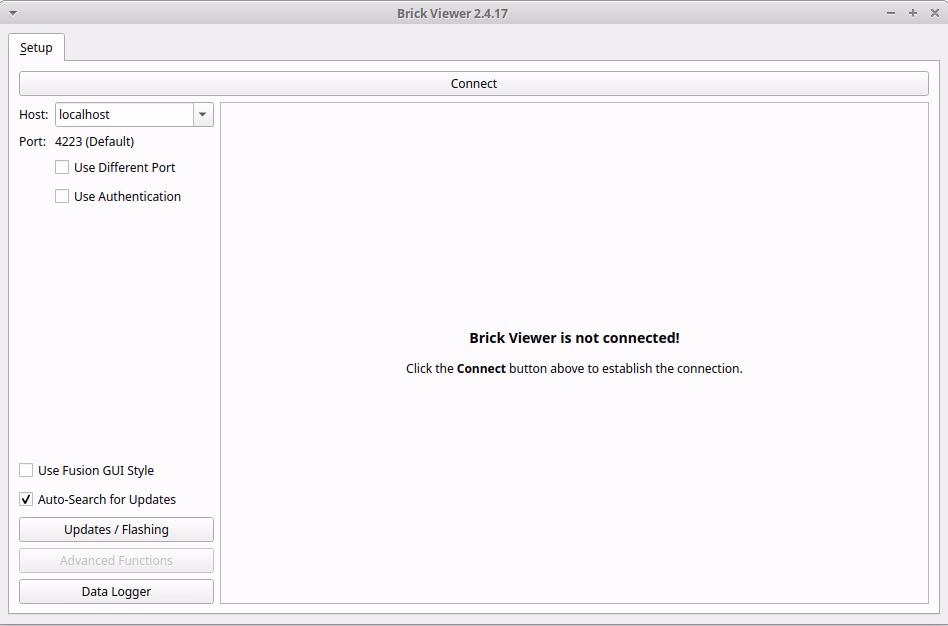Close the Brick Viewer window

point(933,13)
